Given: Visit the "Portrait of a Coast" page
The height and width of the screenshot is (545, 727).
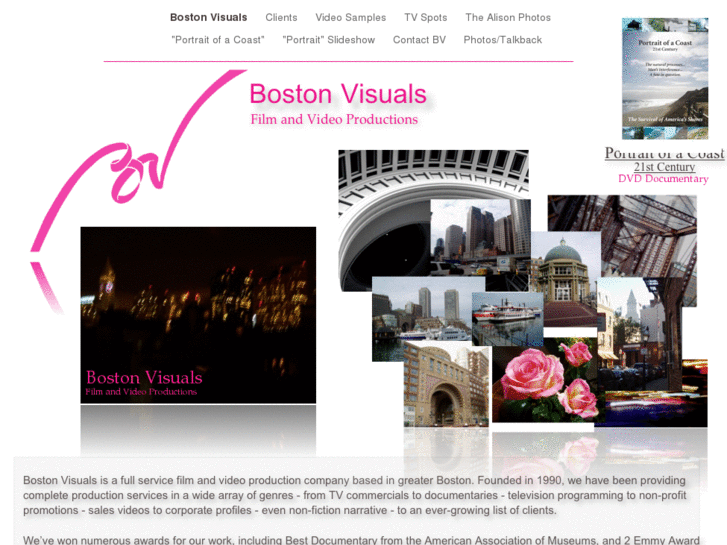Looking at the screenshot, I should (218, 40).
